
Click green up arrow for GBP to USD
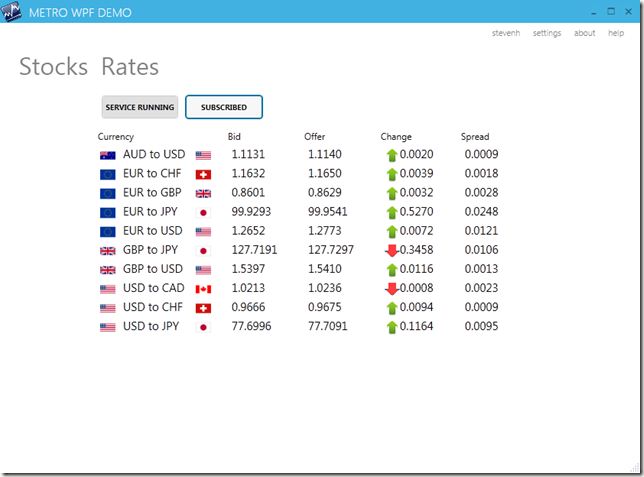pos(392,270)
